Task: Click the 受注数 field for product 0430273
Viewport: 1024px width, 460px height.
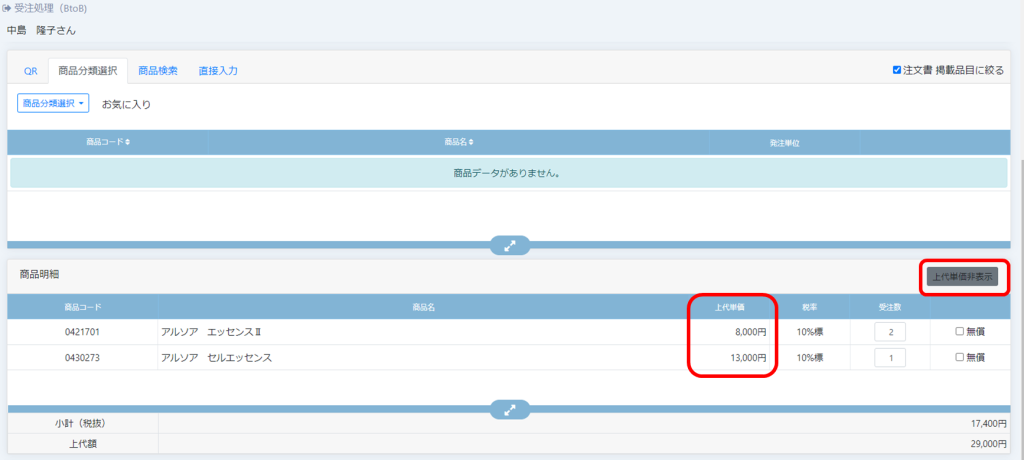Action: [890, 357]
